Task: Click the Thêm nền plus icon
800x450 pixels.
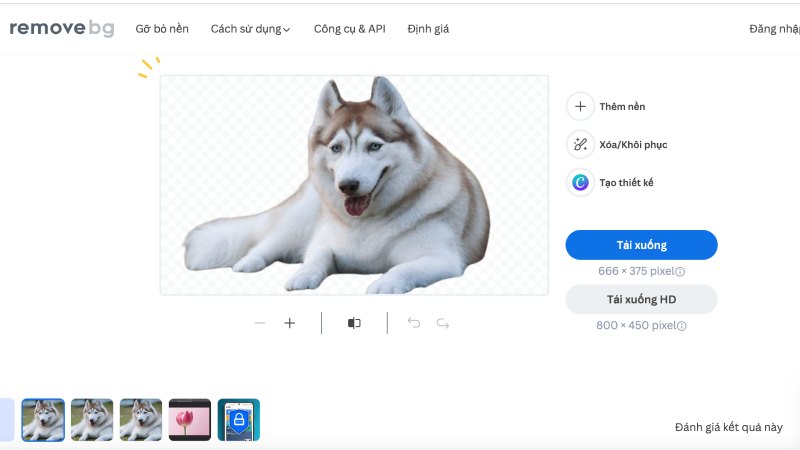Action: coord(580,106)
